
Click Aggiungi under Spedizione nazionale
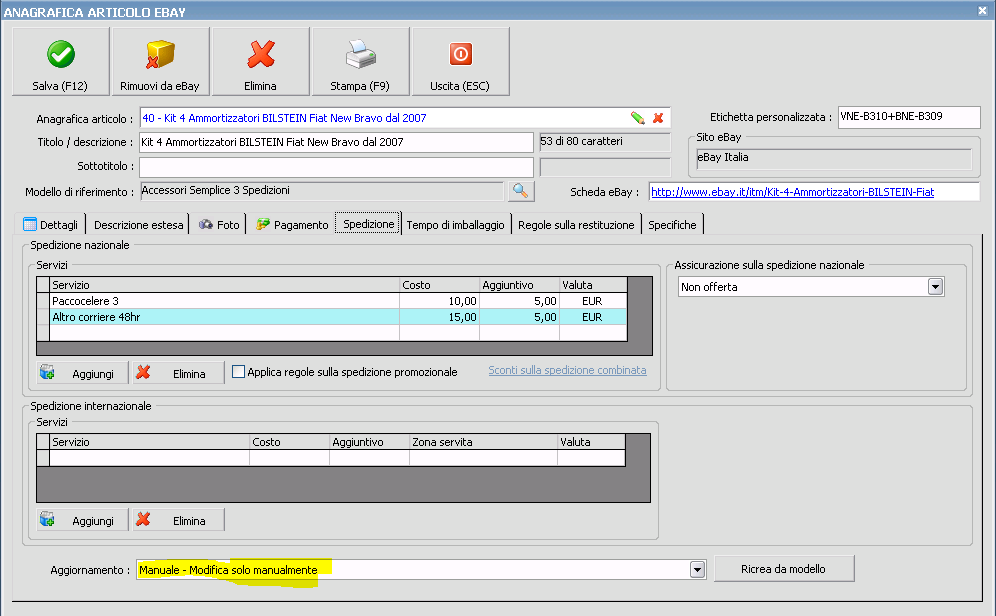[x=83, y=373]
